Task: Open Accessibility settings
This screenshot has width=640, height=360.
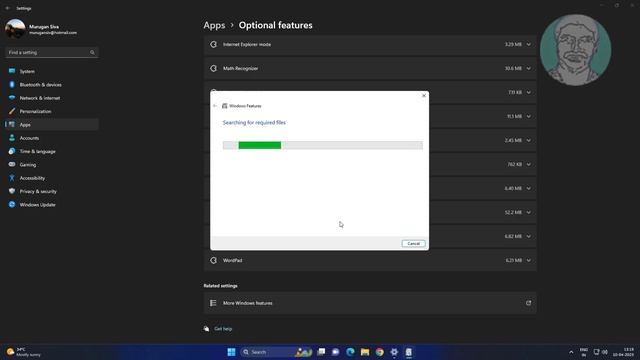Action: [x=51, y=178]
